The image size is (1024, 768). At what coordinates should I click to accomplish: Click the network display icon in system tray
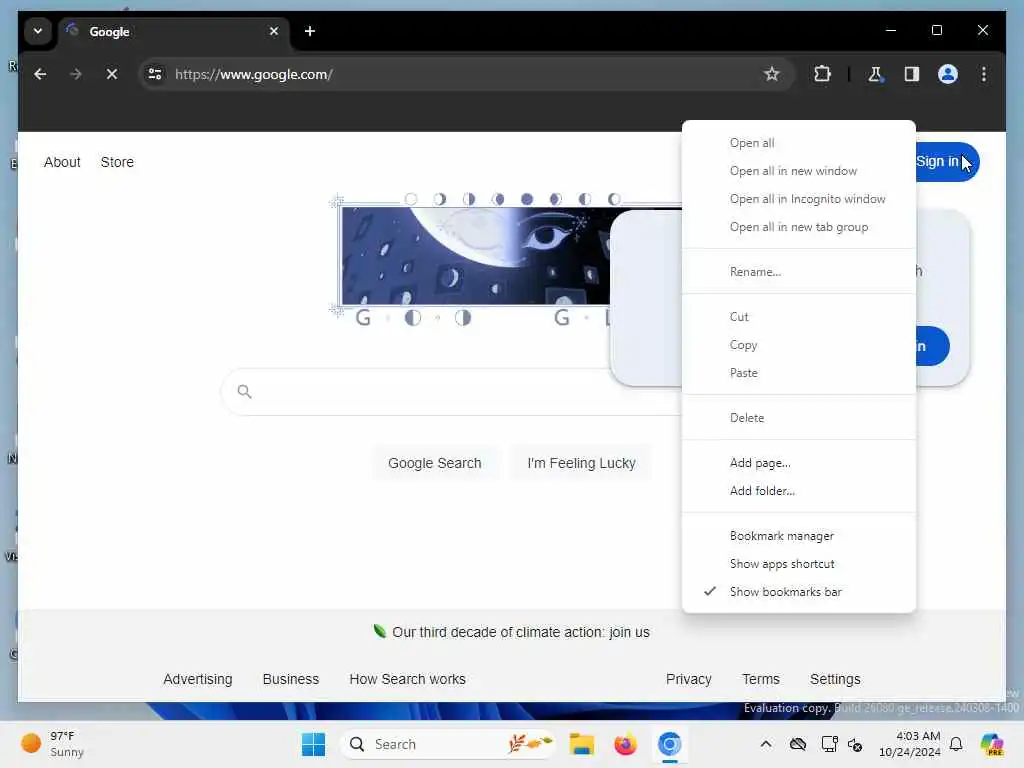[x=829, y=744]
